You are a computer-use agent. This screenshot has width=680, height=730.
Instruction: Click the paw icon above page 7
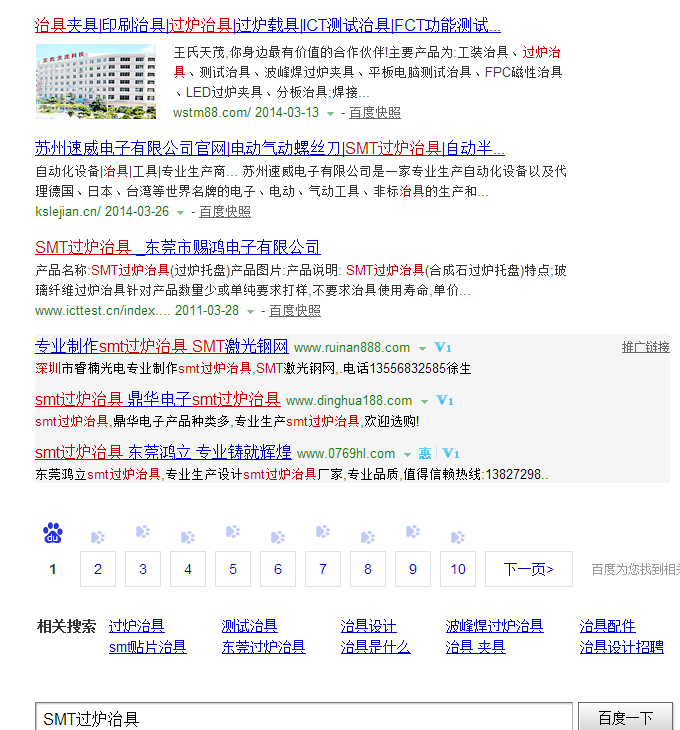(323, 532)
